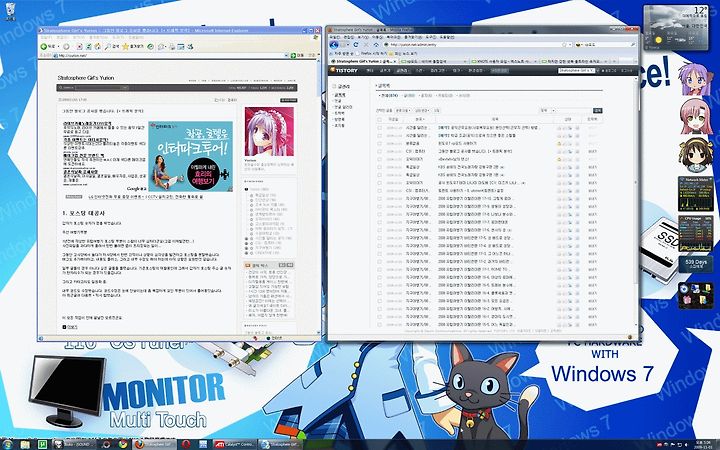This screenshot has height=450, width=720.
Task: Click the "1. 호스팅 대공사" heading text
Action: tap(83, 213)
